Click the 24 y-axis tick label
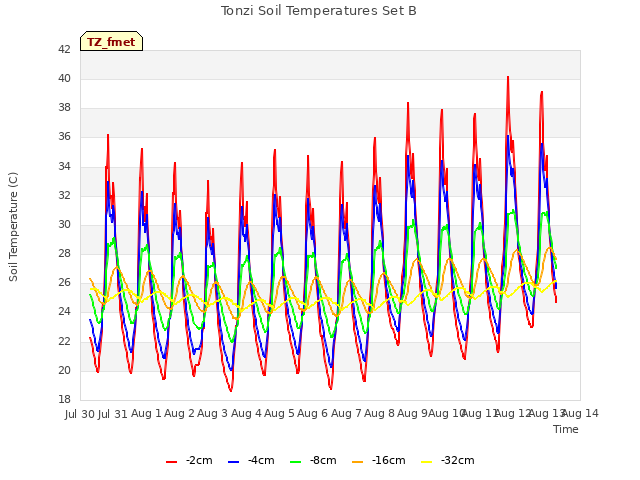The height and width of the screenshot is (480, 640). pyautogui.click(x=64, y=312)
